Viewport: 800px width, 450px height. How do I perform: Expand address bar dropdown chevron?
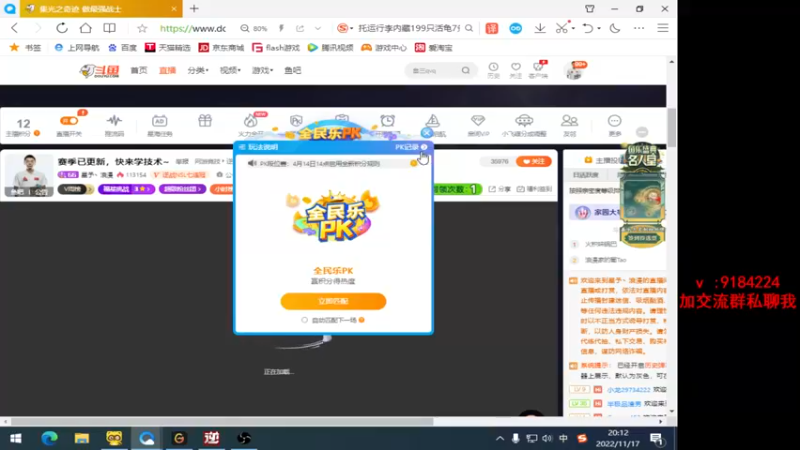click(318, 29)
